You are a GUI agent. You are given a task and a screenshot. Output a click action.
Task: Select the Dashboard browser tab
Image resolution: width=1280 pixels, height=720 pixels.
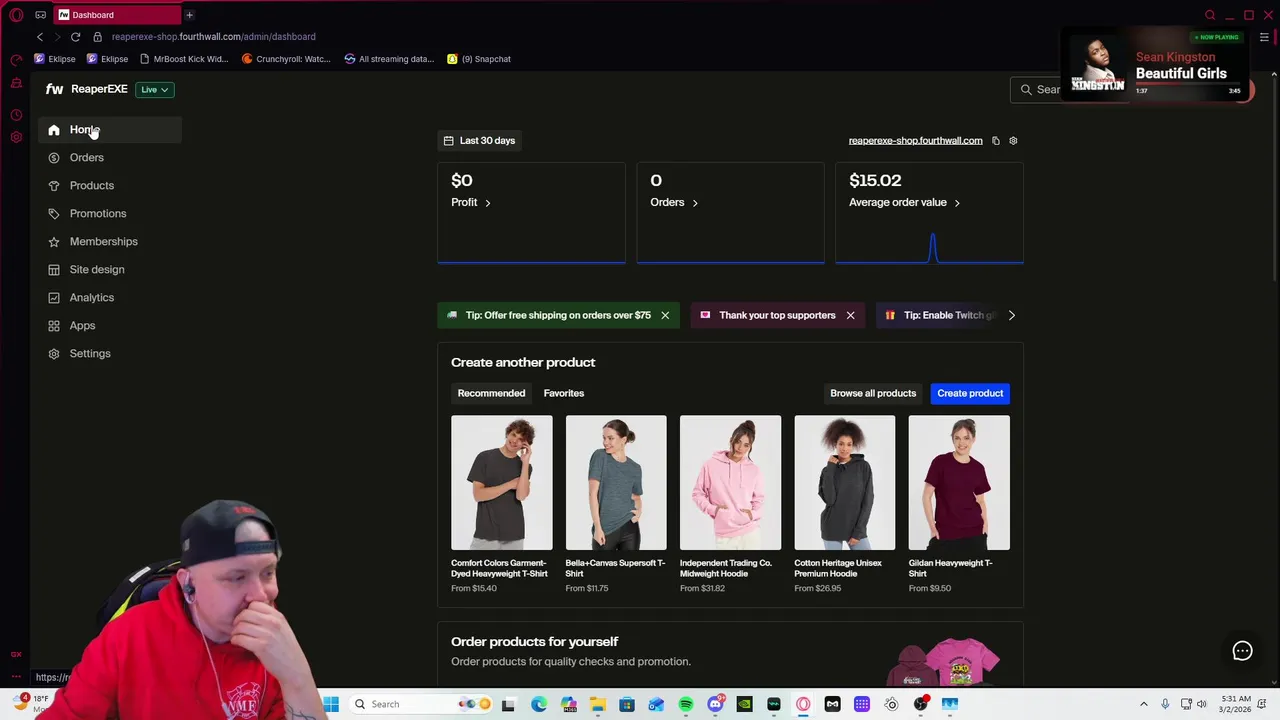coord(117,15)
